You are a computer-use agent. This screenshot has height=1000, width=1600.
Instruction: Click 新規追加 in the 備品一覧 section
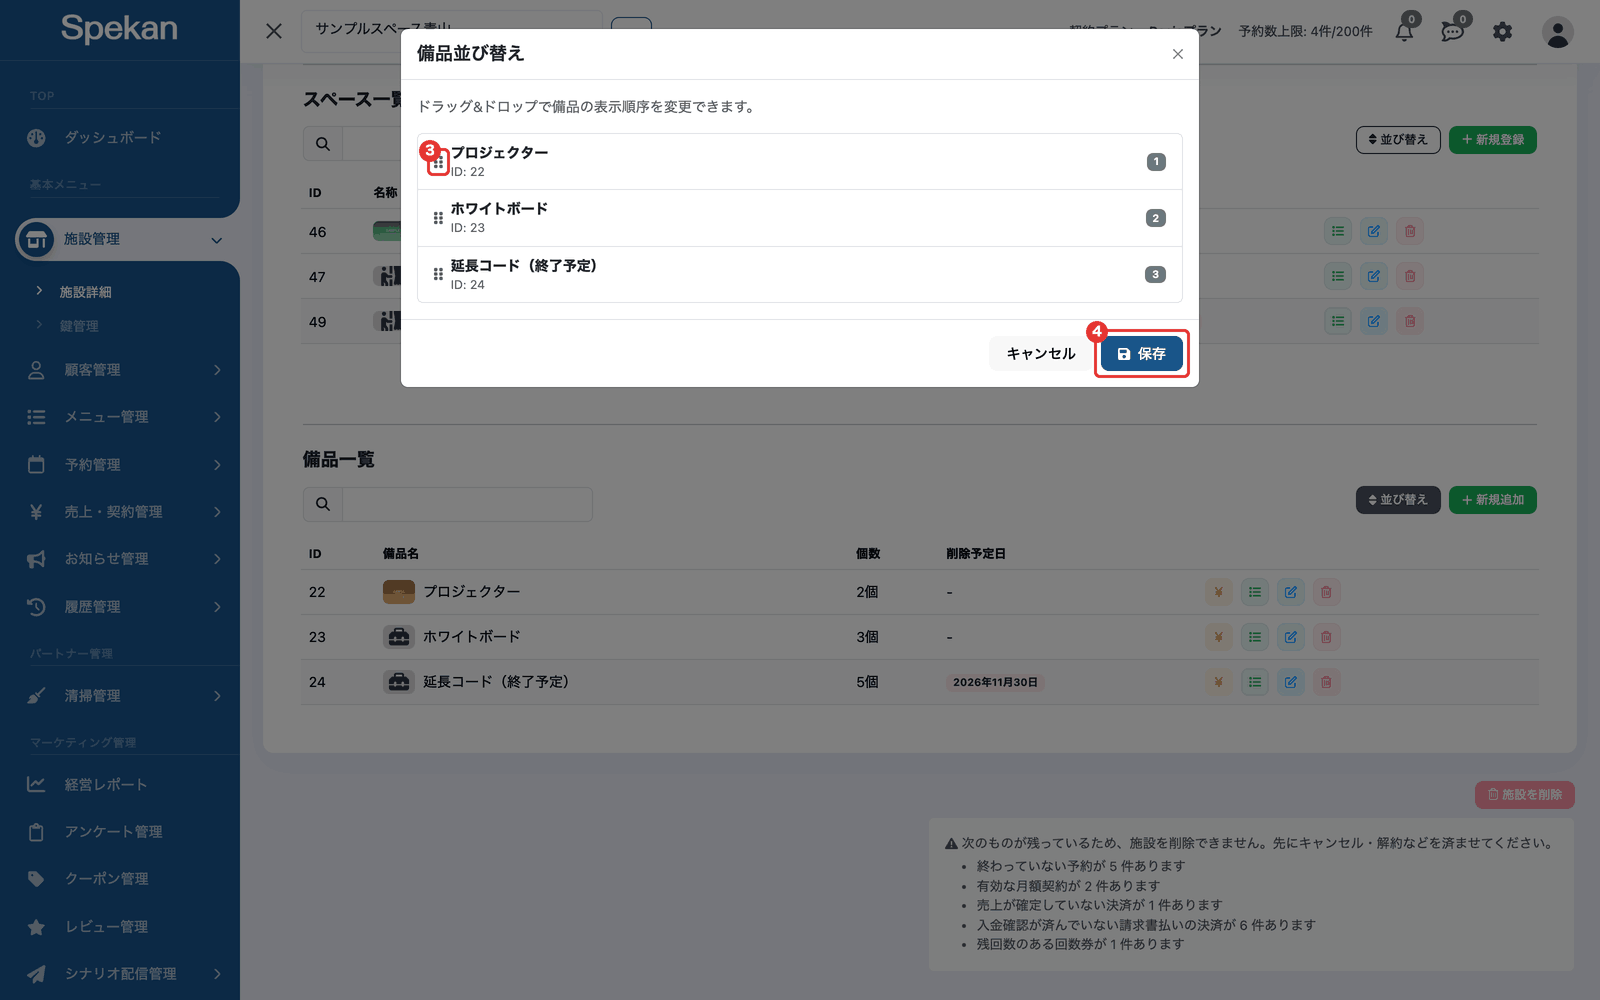[1492, 500]
